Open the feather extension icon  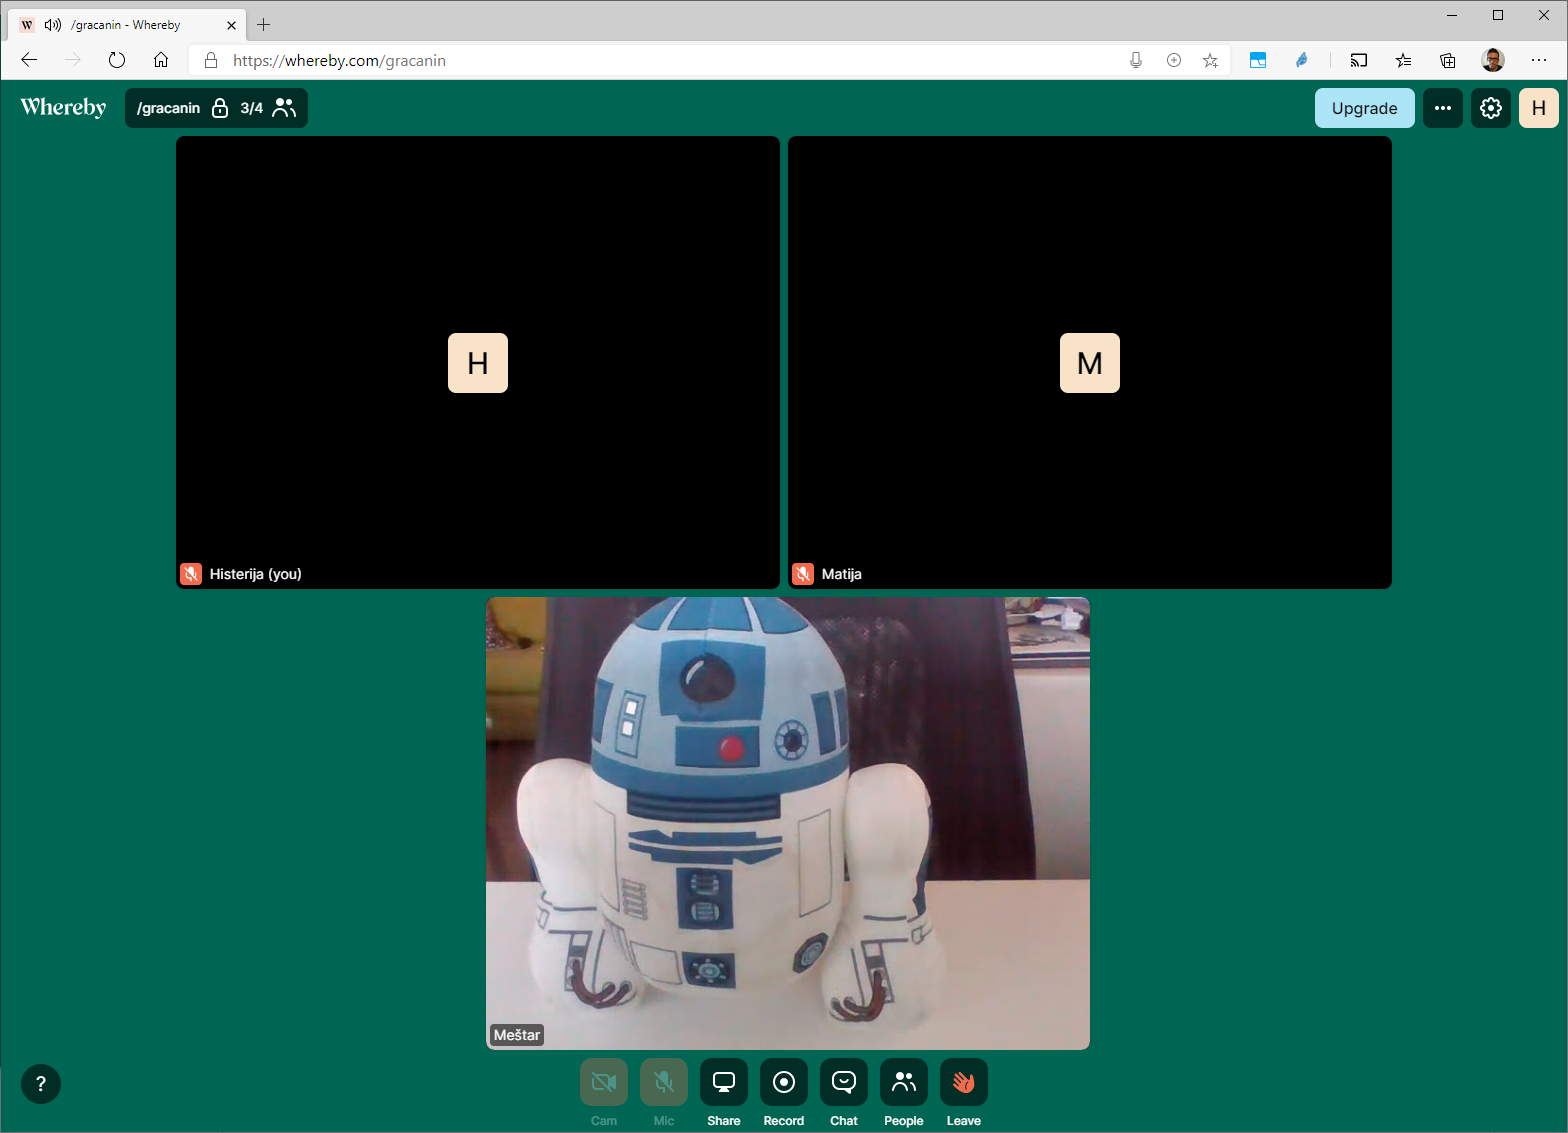point(1302,60)
